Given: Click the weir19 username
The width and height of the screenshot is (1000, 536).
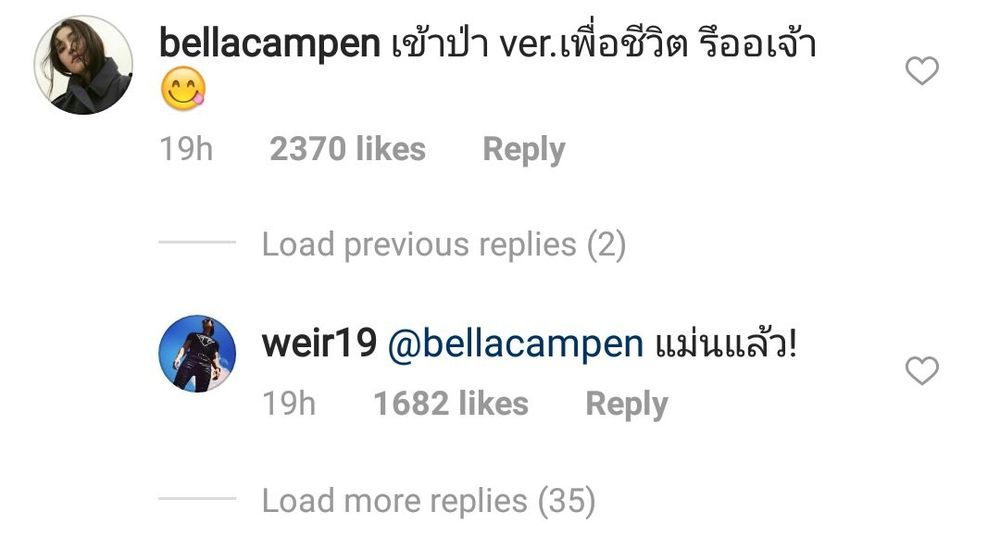Looking at the screenshot, I should (x=319, y=343).
